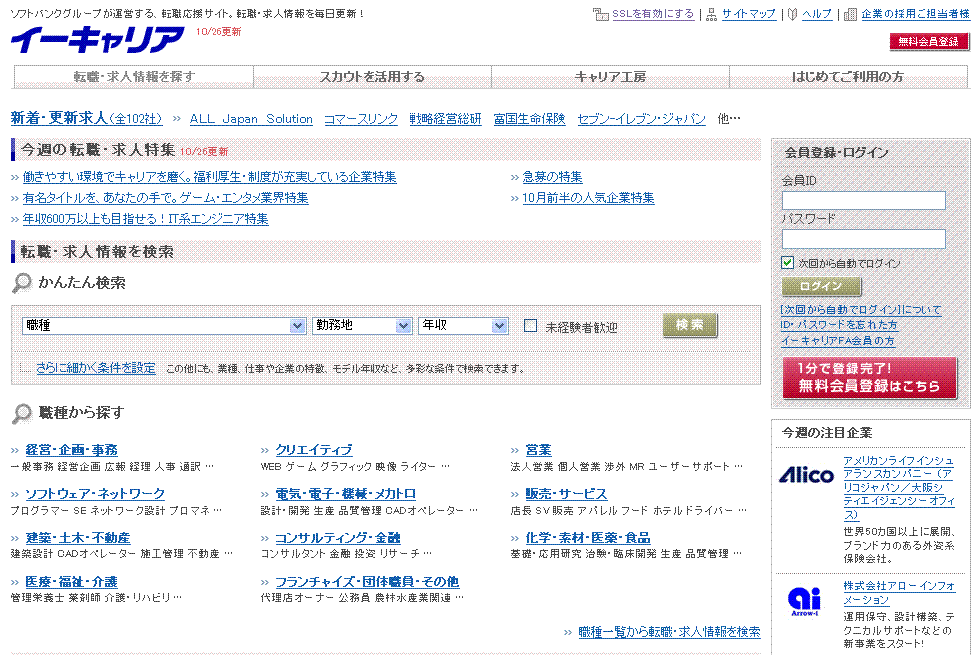Screen dimensions: 975x655
Task: Open 電気・電子・機械・メカトロ category
Action: click(x=346, y=494)
